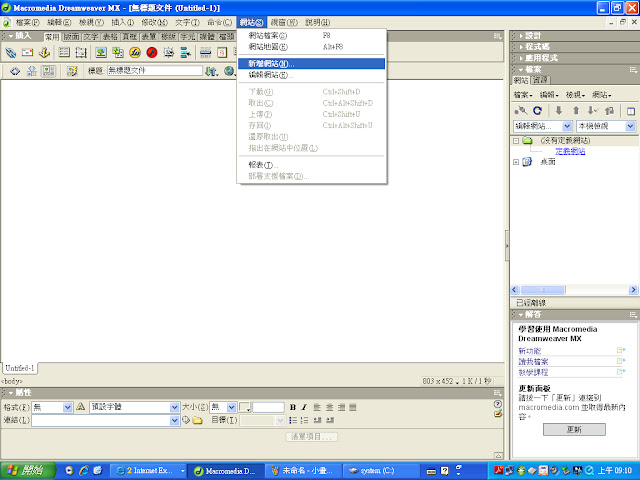This screenshot has width=640, height=480.
Task: Click the 標題 document title field
Action: (154, 71)
